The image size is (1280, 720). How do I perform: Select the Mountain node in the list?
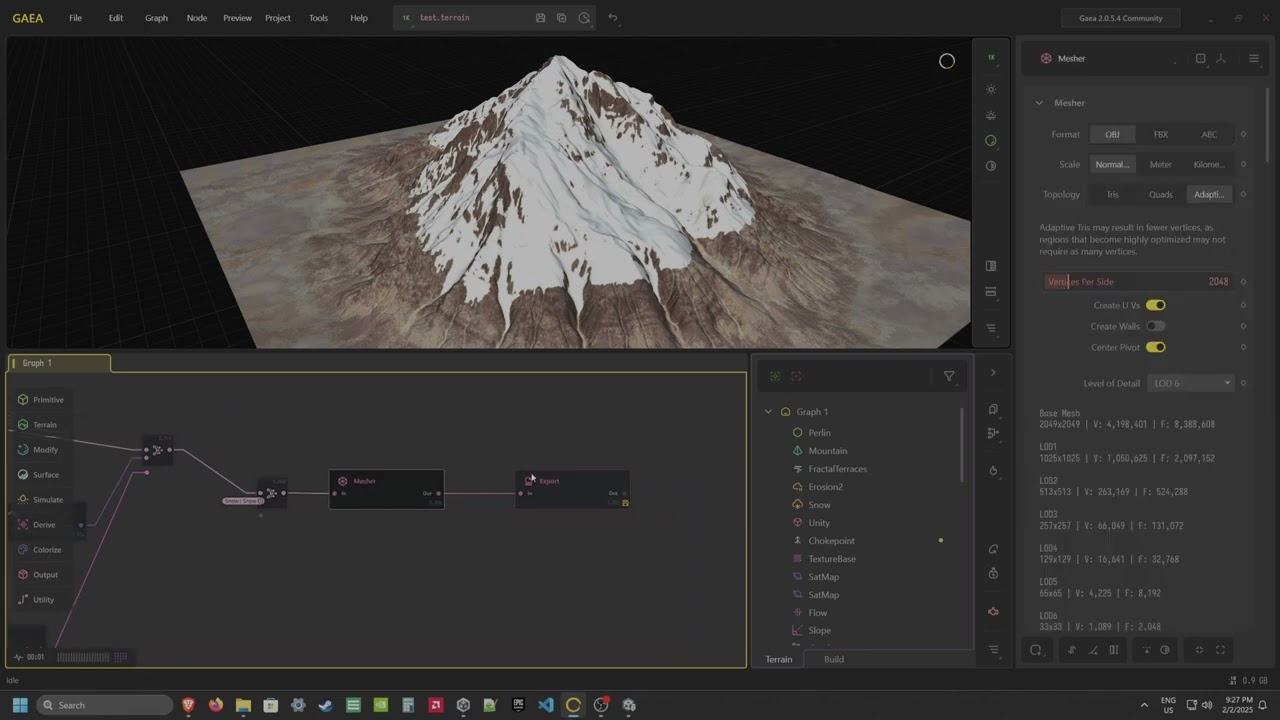(x=827, y=451)
